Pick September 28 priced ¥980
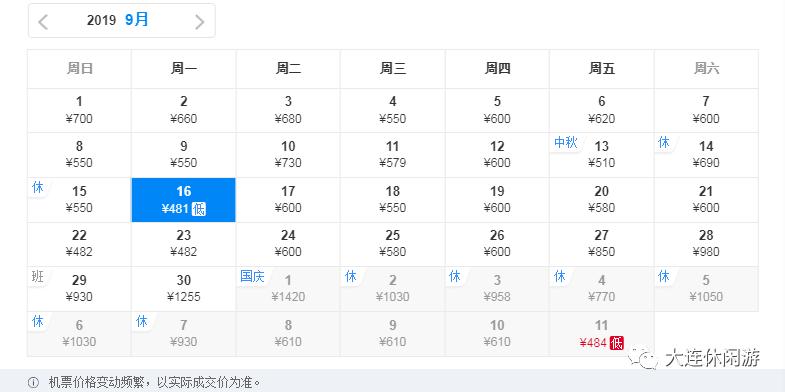785x392 pixels. pyautogui.click(x=706, y=244)
